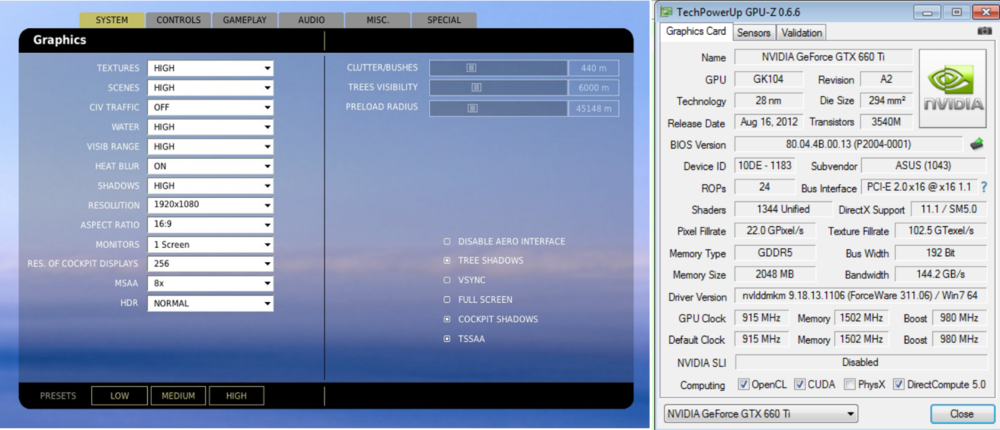Click the GPU-Z screenshot camera icon
This screenshot has width=1000, height=430.
point(984,31)
